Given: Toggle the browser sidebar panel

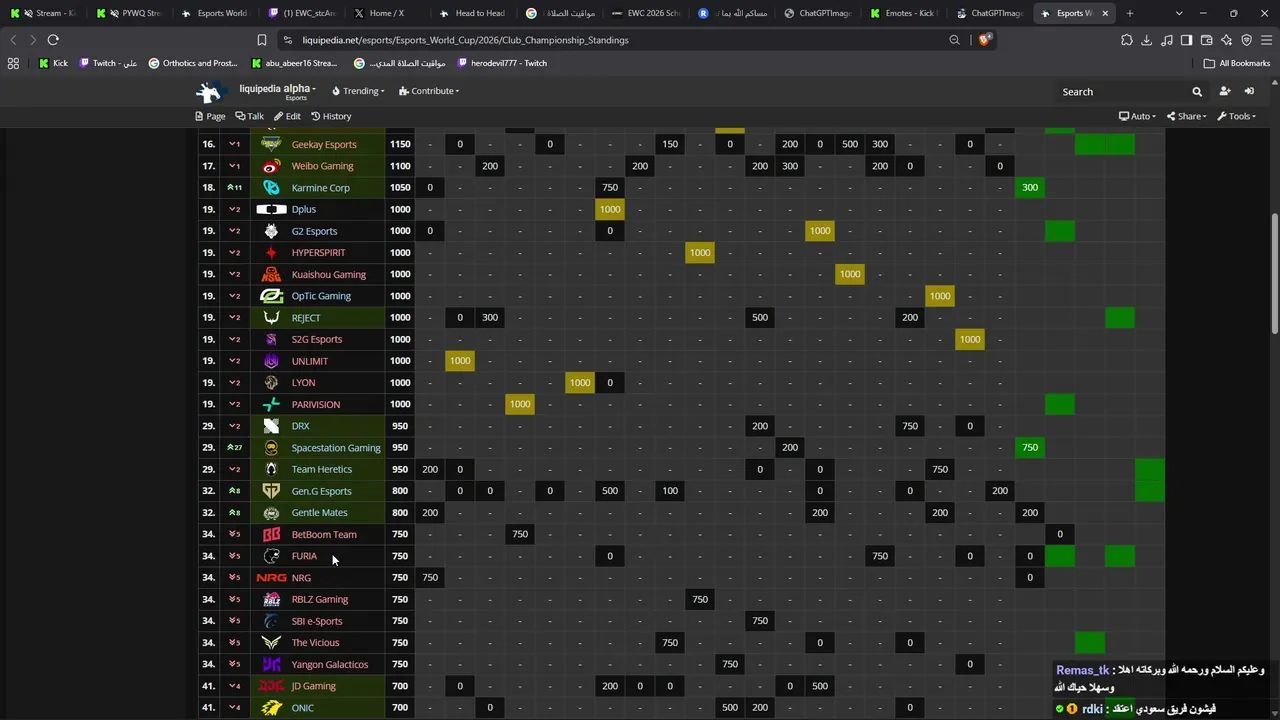Looking at the screenshot, I should click(x=1187, y=40).
